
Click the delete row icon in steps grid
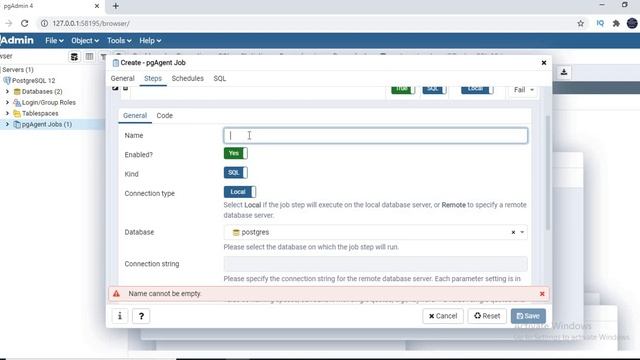(x=125, y=88)
